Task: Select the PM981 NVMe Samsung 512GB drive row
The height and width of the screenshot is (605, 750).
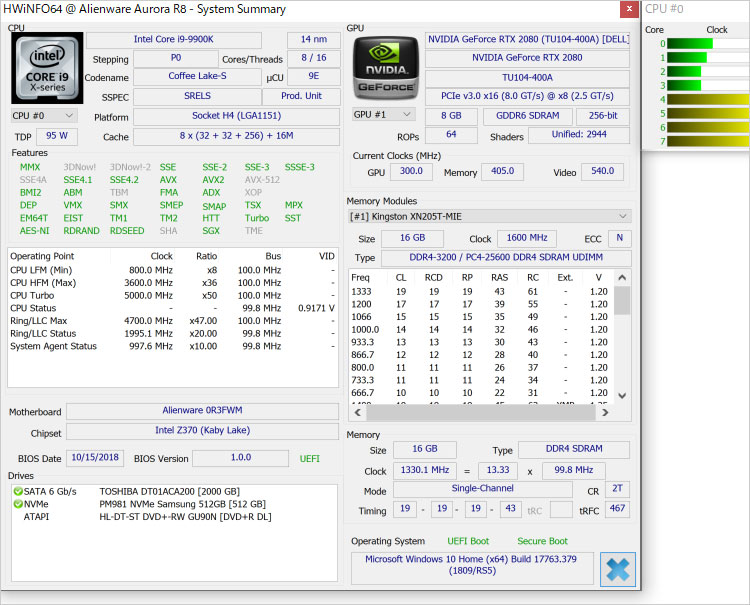Action: [x=174, y=504]
